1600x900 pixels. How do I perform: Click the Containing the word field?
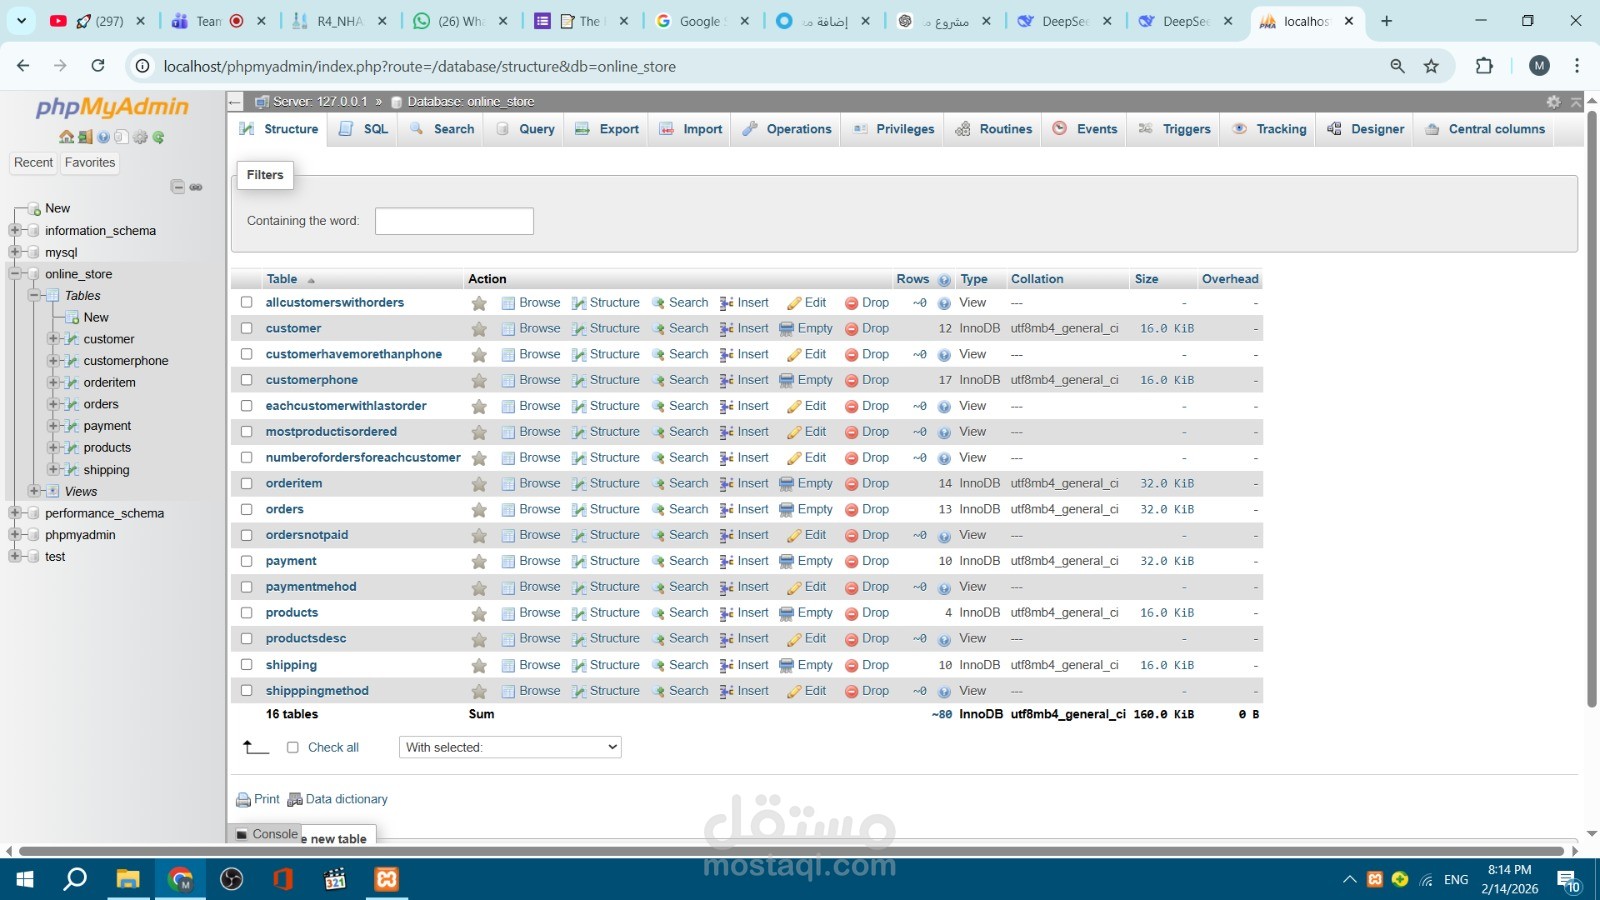(454, 221)
